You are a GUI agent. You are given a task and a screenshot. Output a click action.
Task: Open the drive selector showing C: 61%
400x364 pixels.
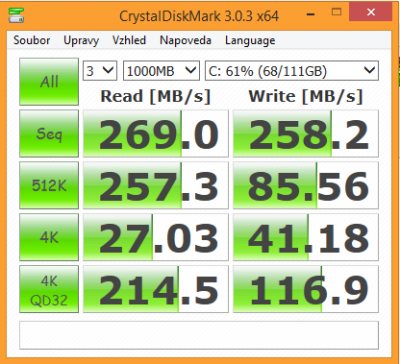[292, 71]
